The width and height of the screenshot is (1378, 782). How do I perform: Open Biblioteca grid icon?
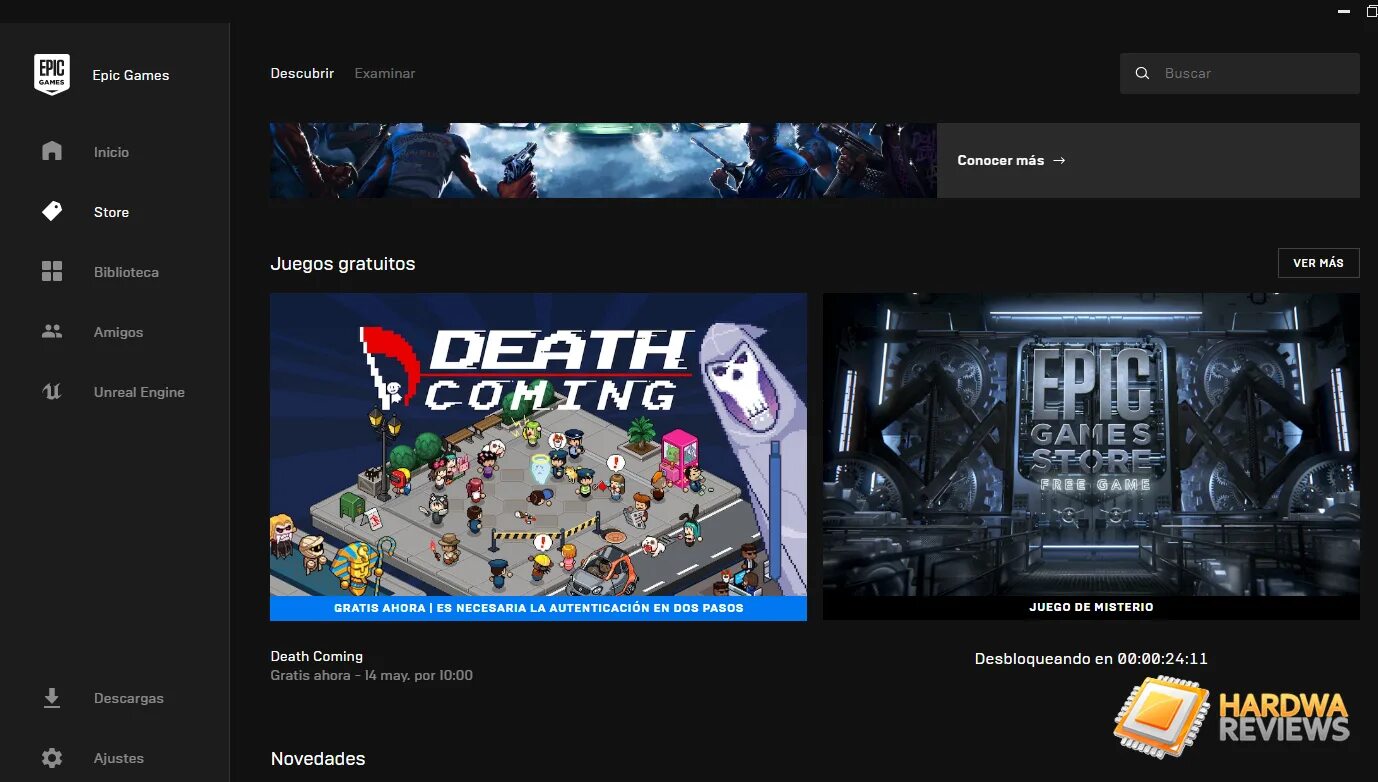coord(52,271)
